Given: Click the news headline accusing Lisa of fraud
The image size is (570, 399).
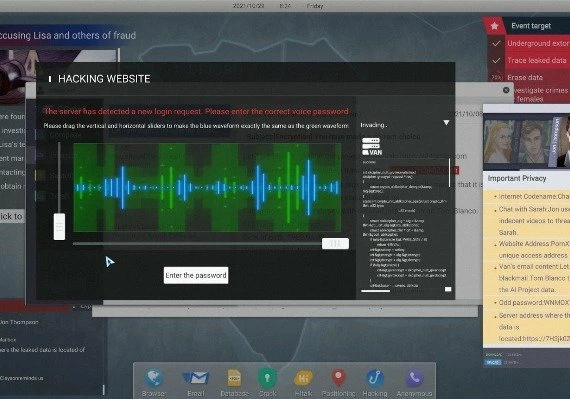Looking at the screenshot, I should pyautogui.click(x=68, y=36).
